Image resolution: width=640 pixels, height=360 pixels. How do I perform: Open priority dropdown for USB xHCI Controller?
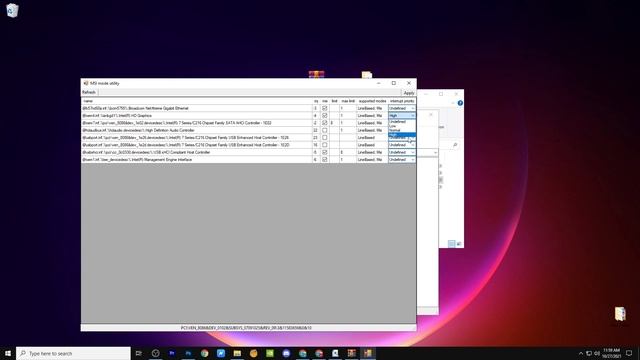point(402,152)
